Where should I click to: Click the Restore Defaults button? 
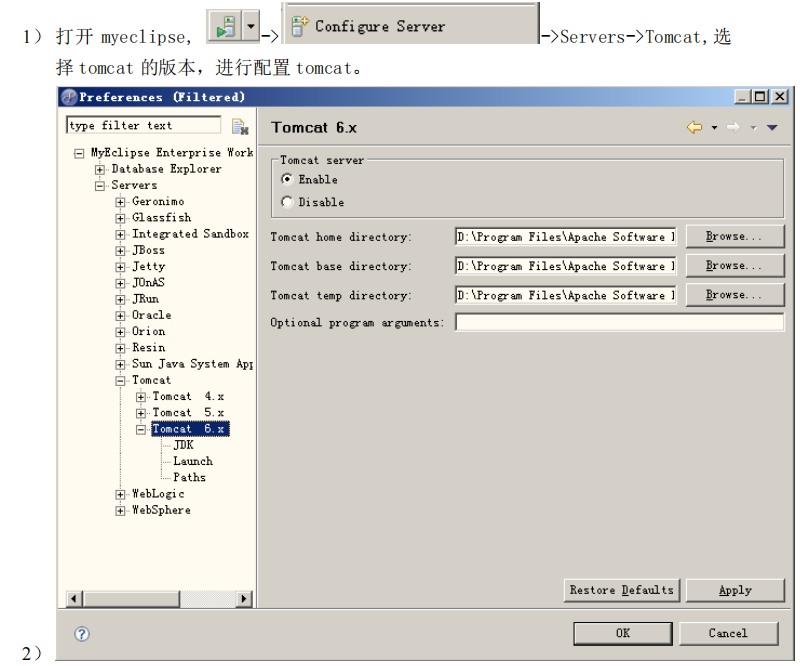click(622, 590)
